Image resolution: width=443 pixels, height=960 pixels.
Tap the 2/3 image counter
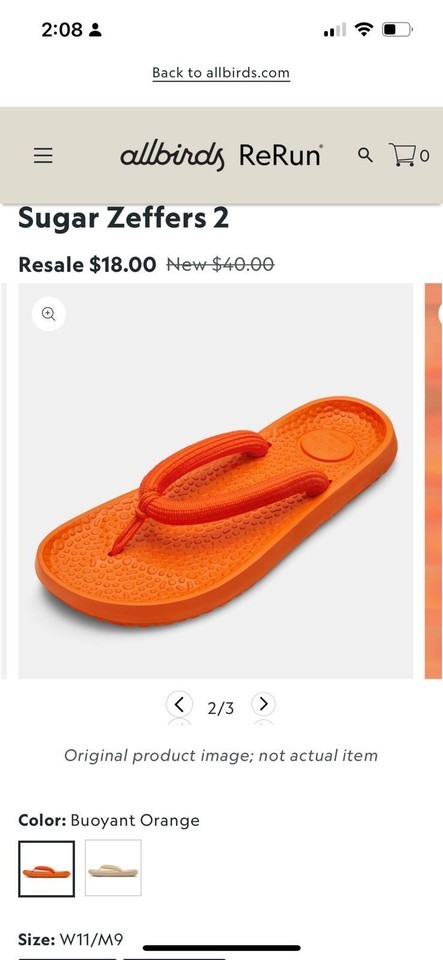[x=221, y=708]
